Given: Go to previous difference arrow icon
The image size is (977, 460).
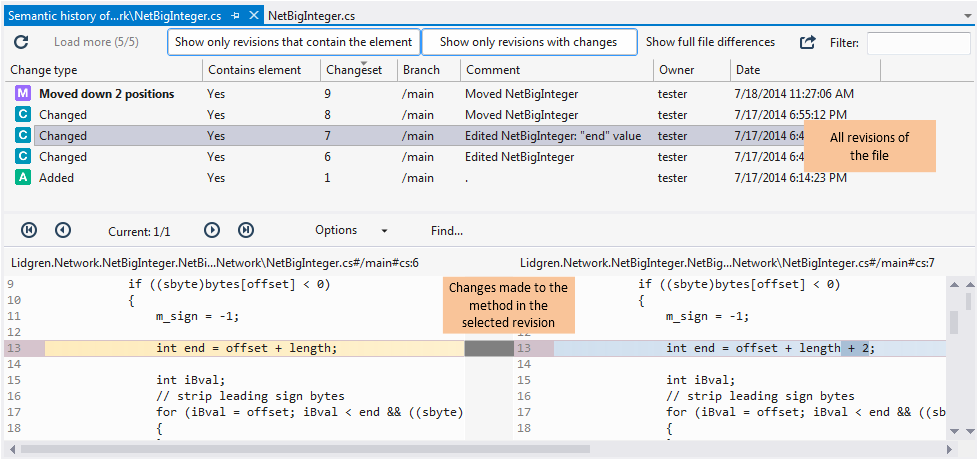Looking at the screenshot, I should [x=63, y=230].
